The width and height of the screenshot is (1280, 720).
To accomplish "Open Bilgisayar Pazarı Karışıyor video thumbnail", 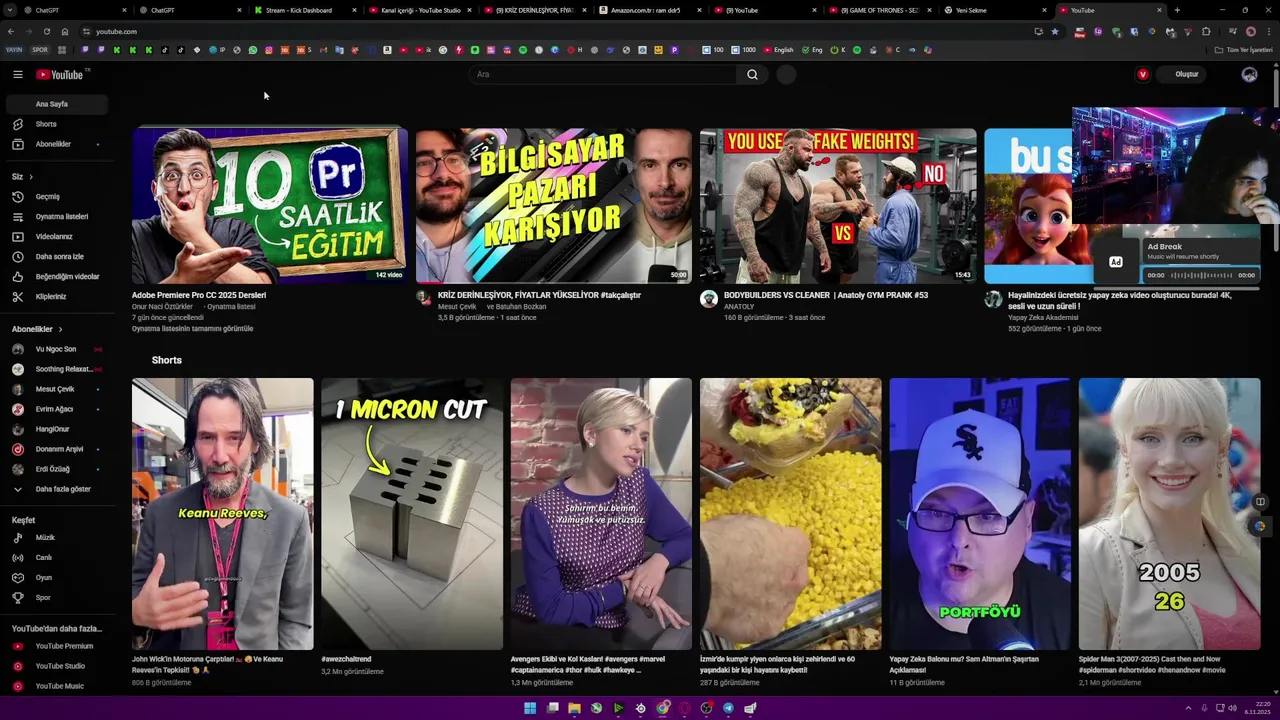I will pos(554,205).
